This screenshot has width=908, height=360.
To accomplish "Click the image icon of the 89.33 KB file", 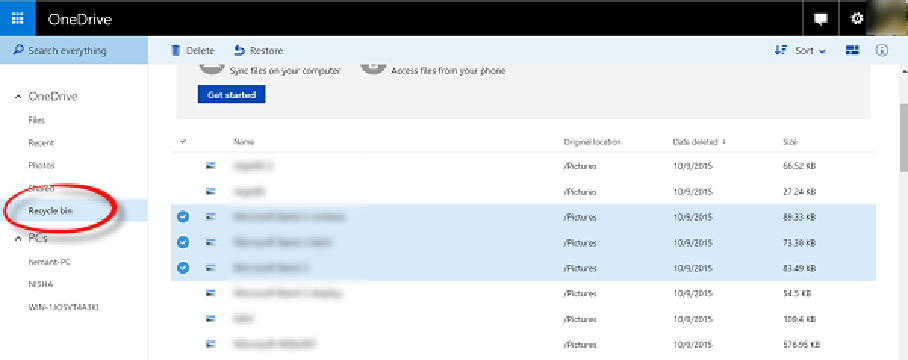I will click(x=211, y=216).
